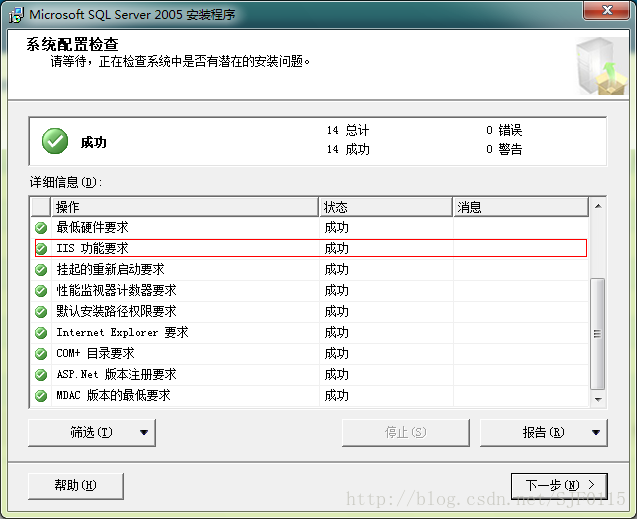Click the disabled 停止(S) button
Screen dimensions: 637x519
click(405, 433)
